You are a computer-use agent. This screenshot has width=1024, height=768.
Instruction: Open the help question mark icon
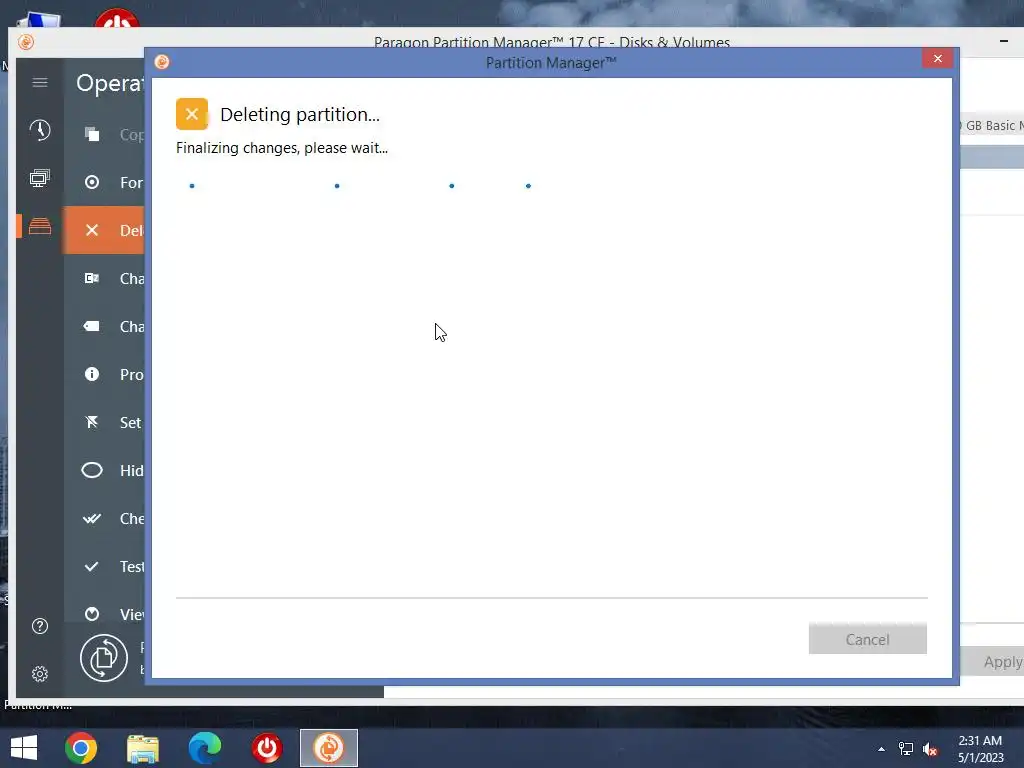click(40, 626)
